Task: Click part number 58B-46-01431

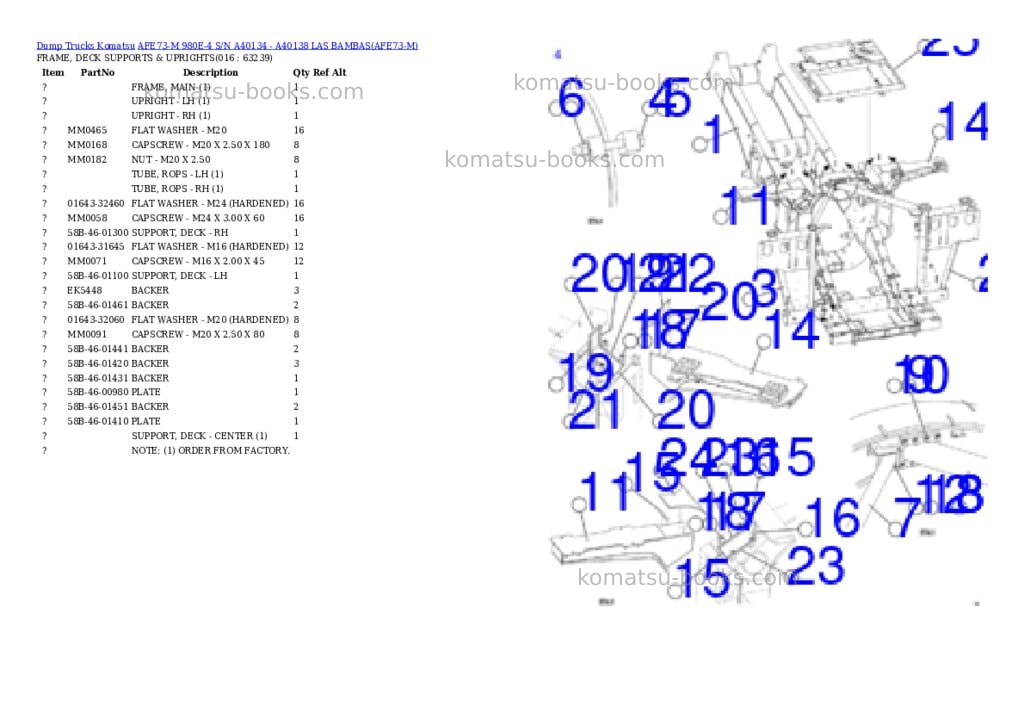Action: (98, 378)
